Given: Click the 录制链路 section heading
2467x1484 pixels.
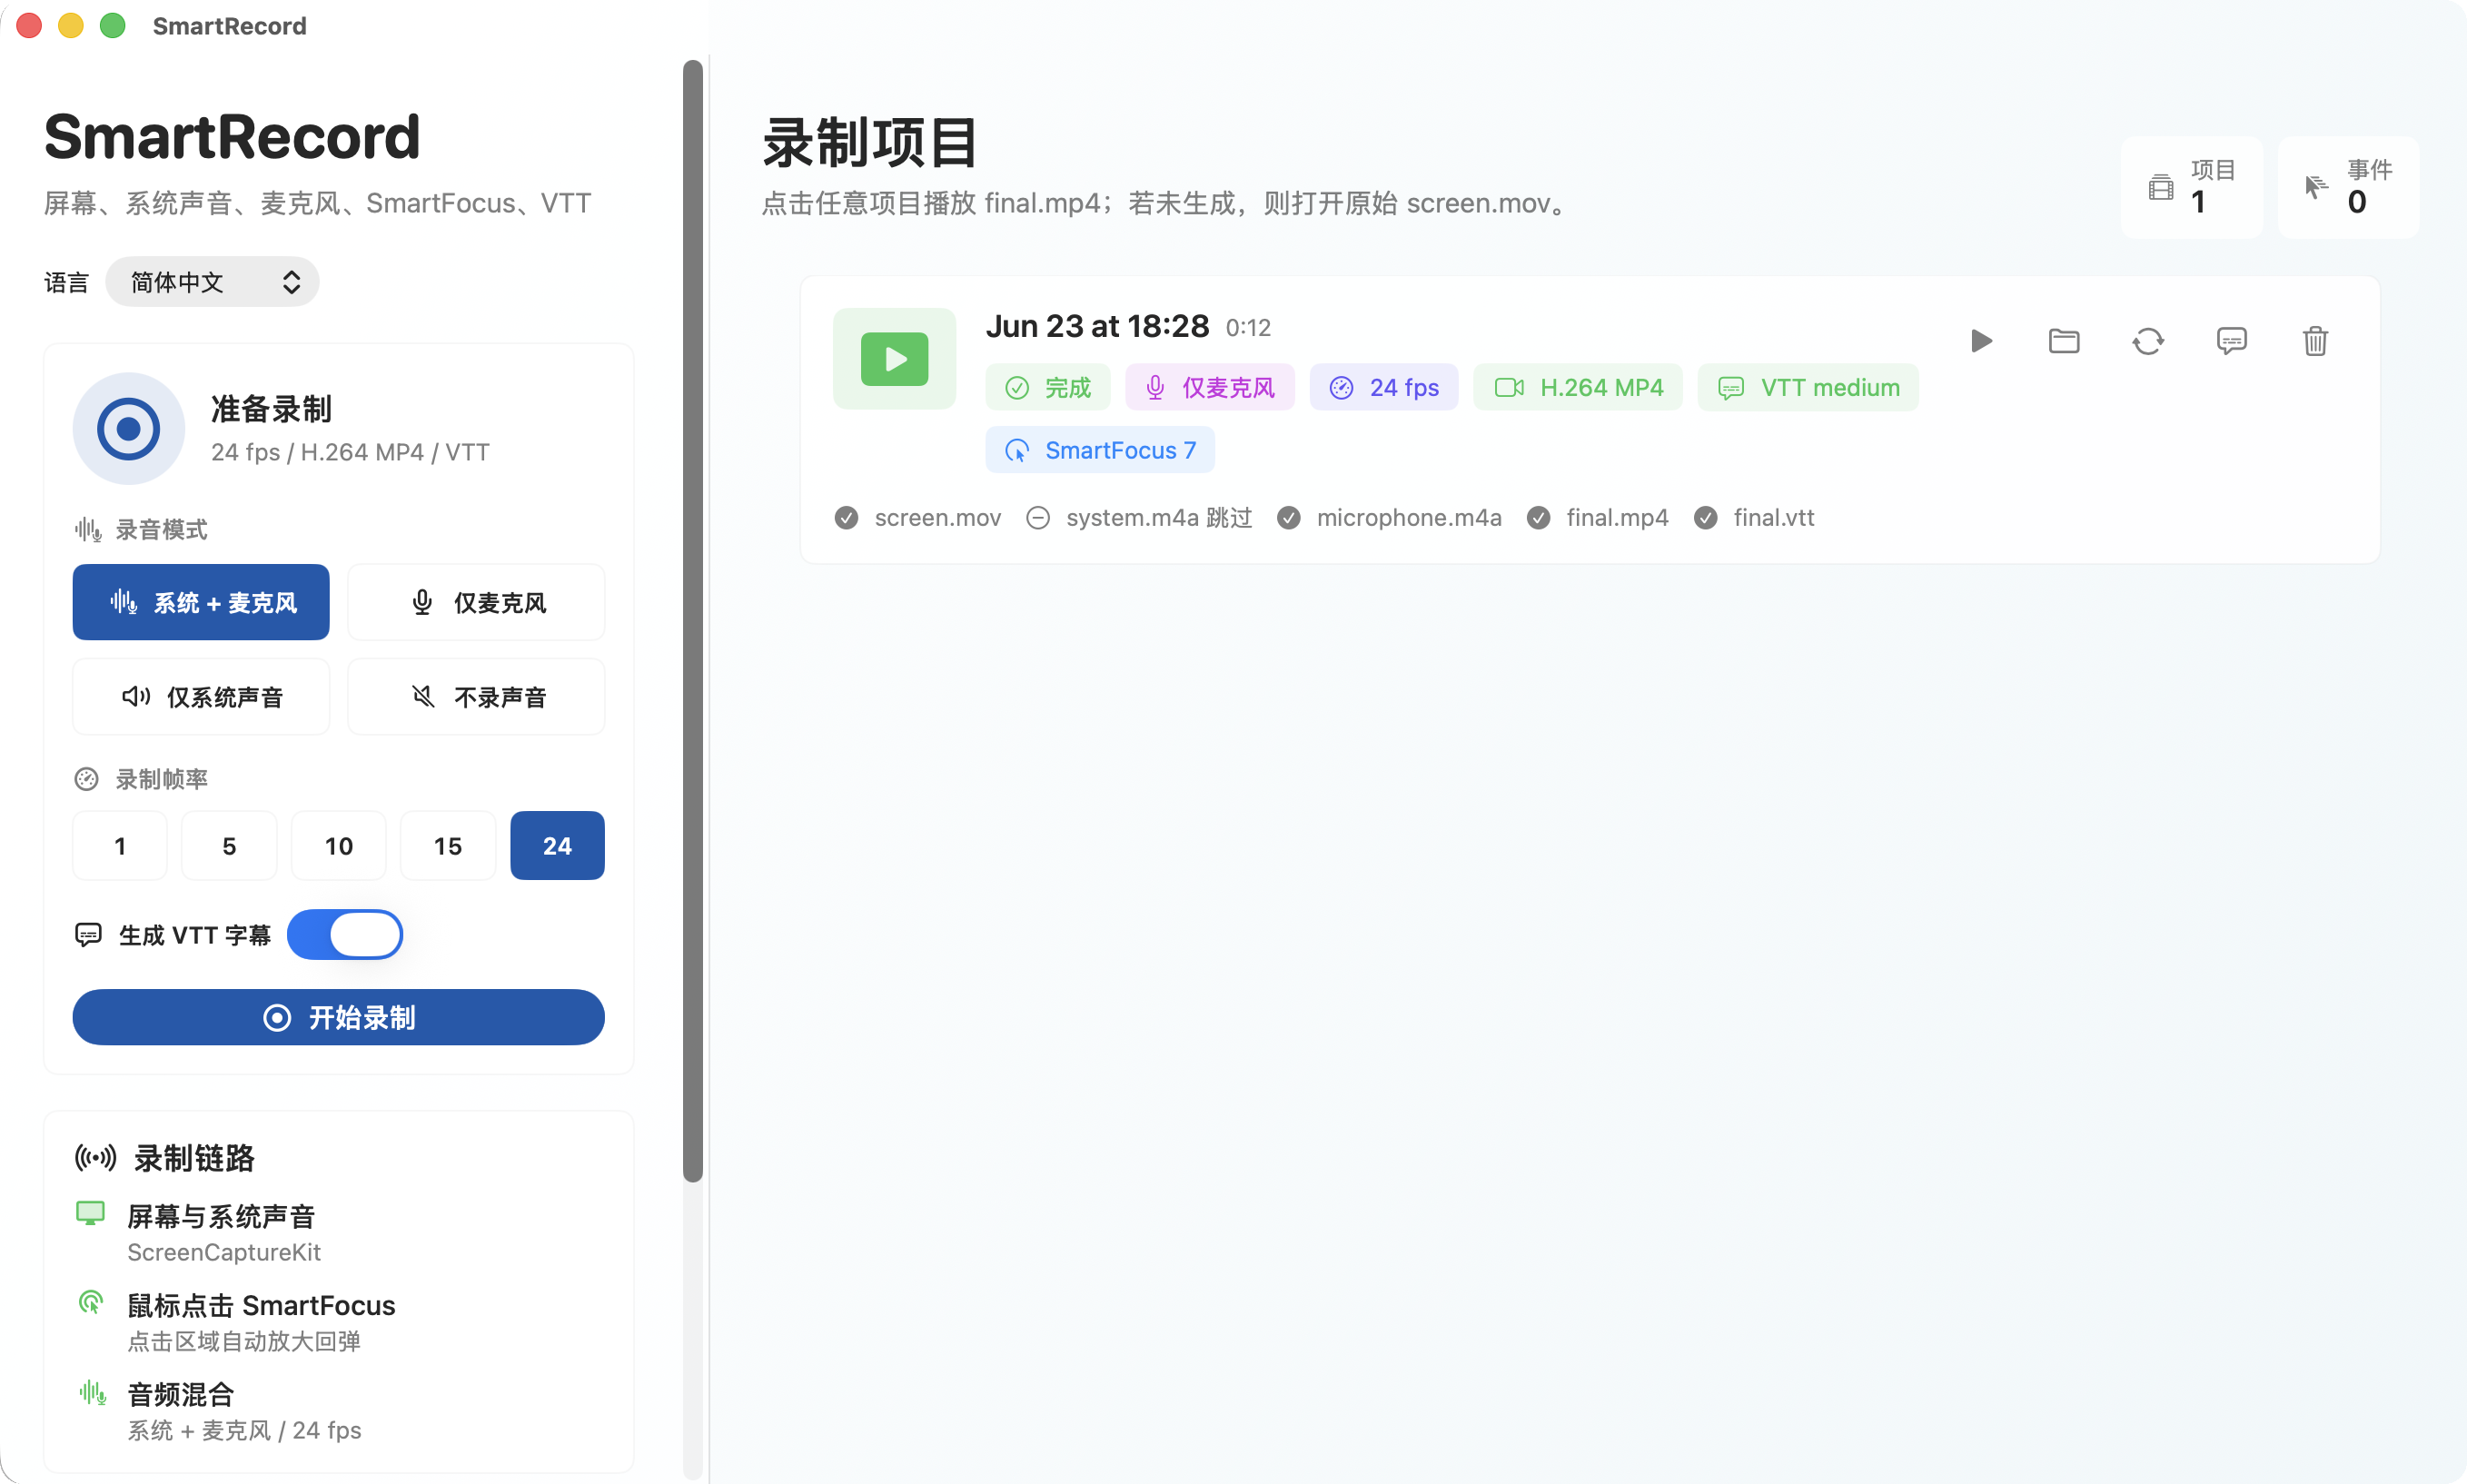Looking at the screenshot, I should 194,1158.
